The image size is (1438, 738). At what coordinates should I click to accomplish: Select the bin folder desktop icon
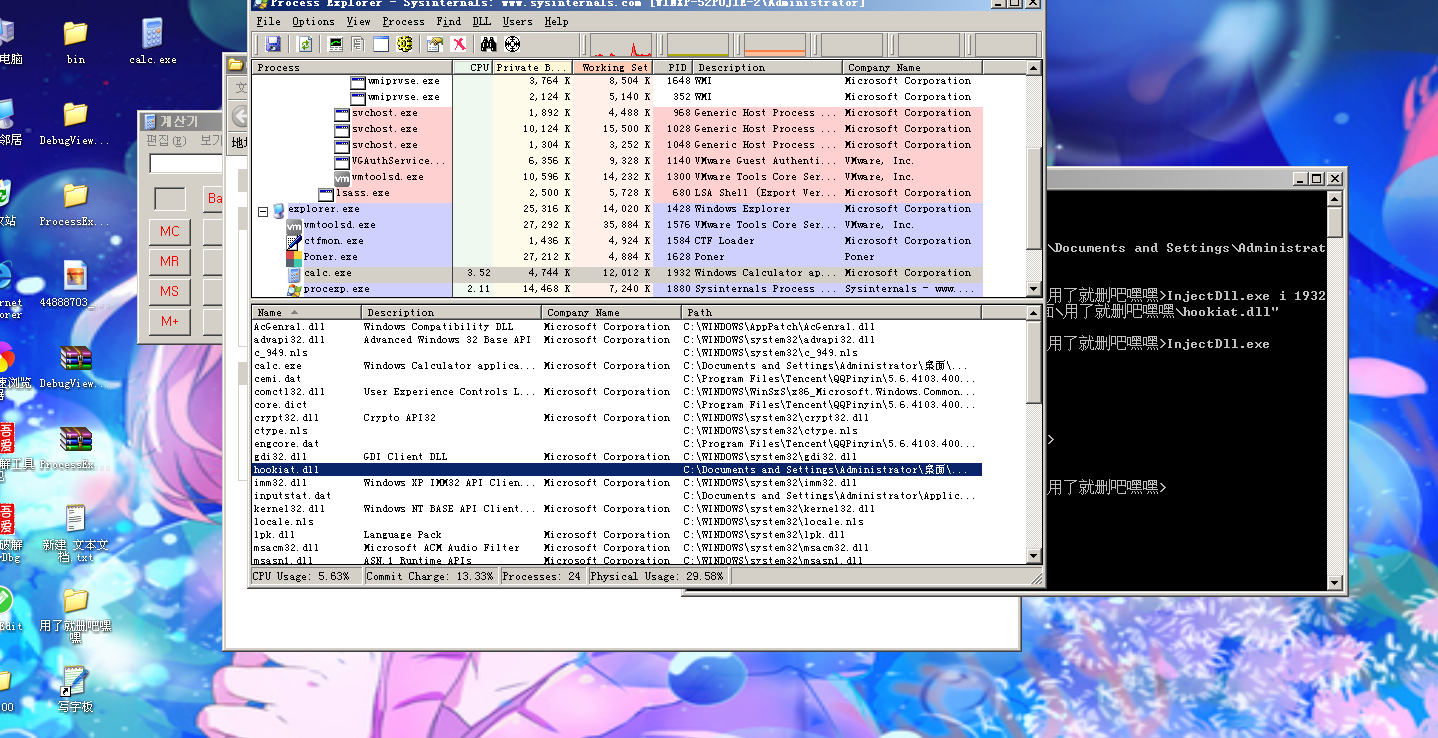tap(76, 41)
